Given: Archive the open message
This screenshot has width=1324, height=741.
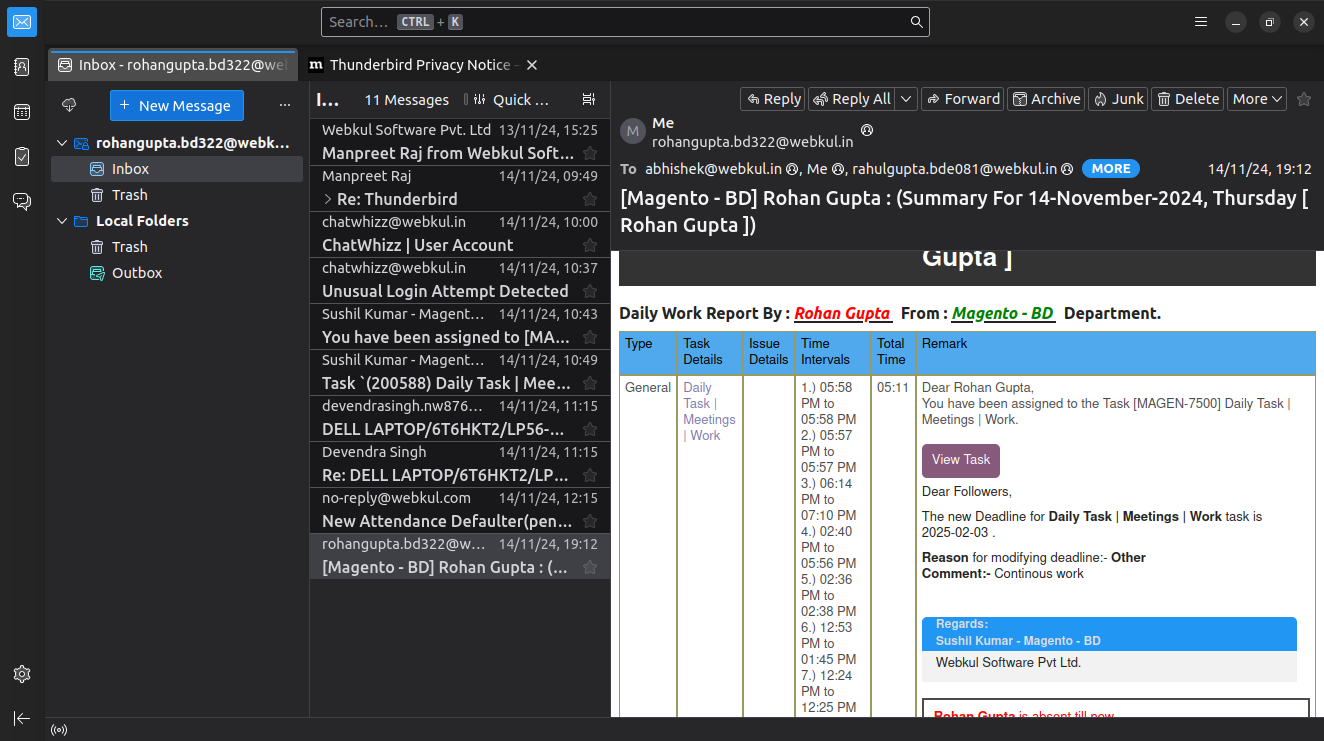Looking at the screenshot, I should pyautogui.click(x=1046, y=99).
